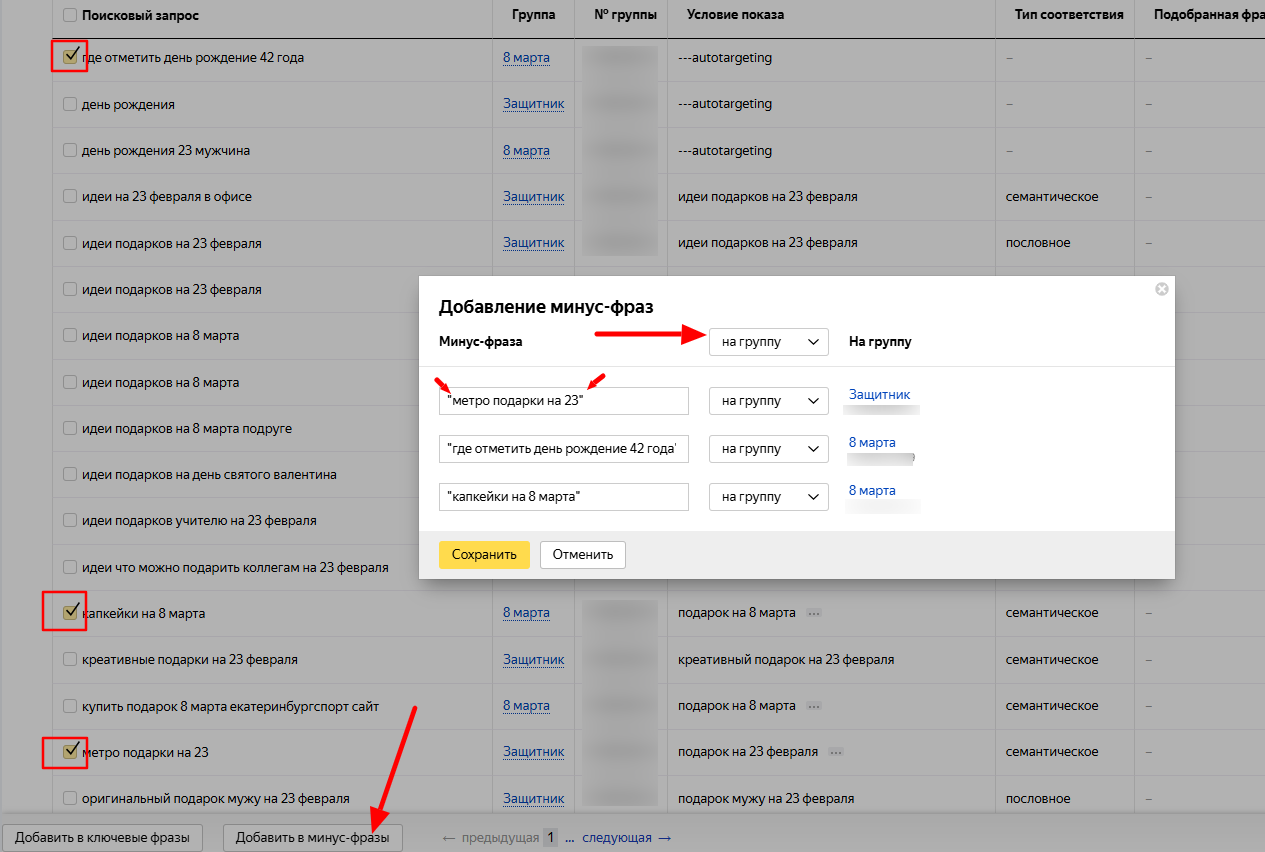Select page 1 in pagination

pos(549,838)
